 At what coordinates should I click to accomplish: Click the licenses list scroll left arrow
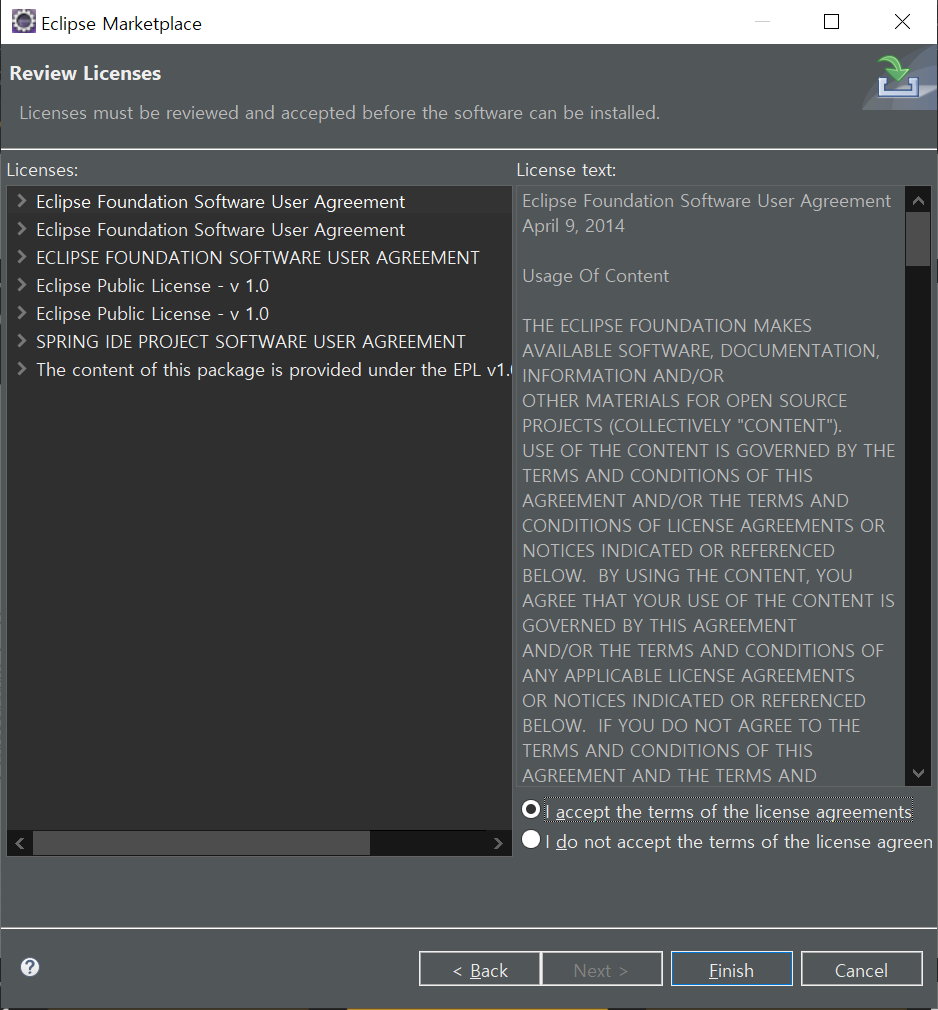click(20, 843)
